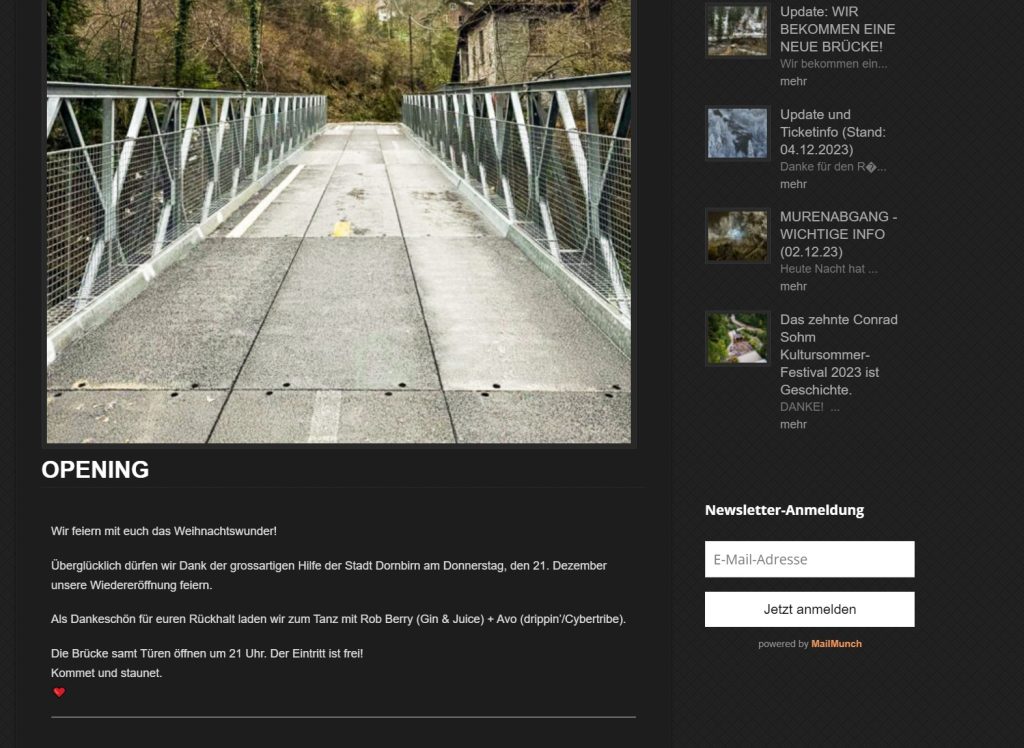Click 'mehr' under the Kultursommer-Festival post

click(793, 425)
